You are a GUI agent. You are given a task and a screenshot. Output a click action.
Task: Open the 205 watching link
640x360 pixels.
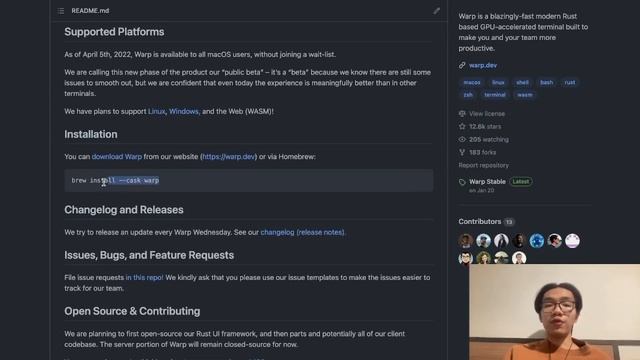489,139
